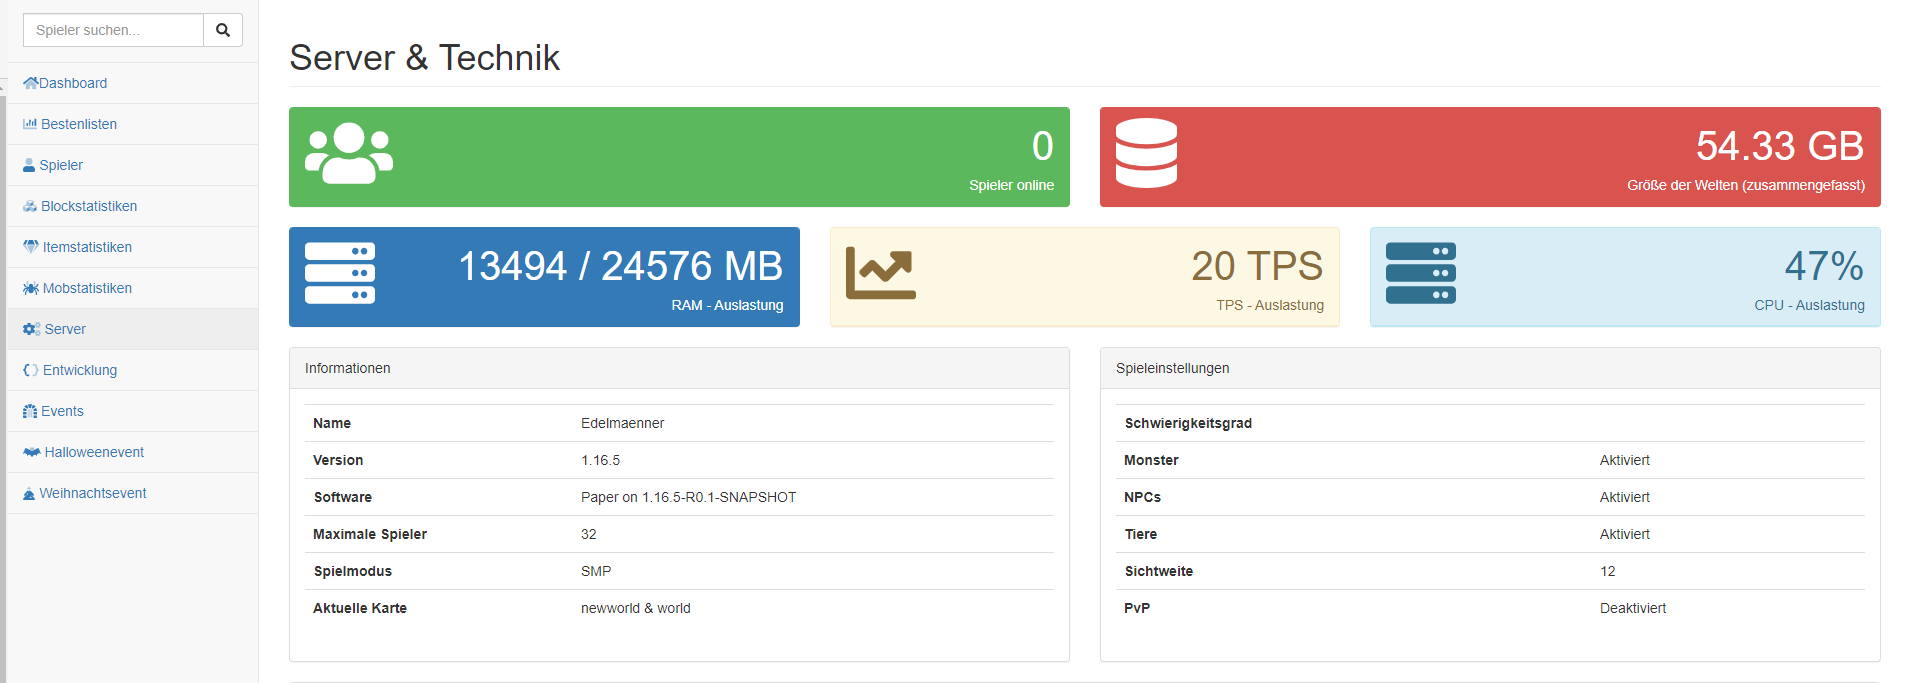This screenshot has height=683, width=1908.
Task: Click the 'Deaktiviert' PvP value
Action: point(1633,608)
